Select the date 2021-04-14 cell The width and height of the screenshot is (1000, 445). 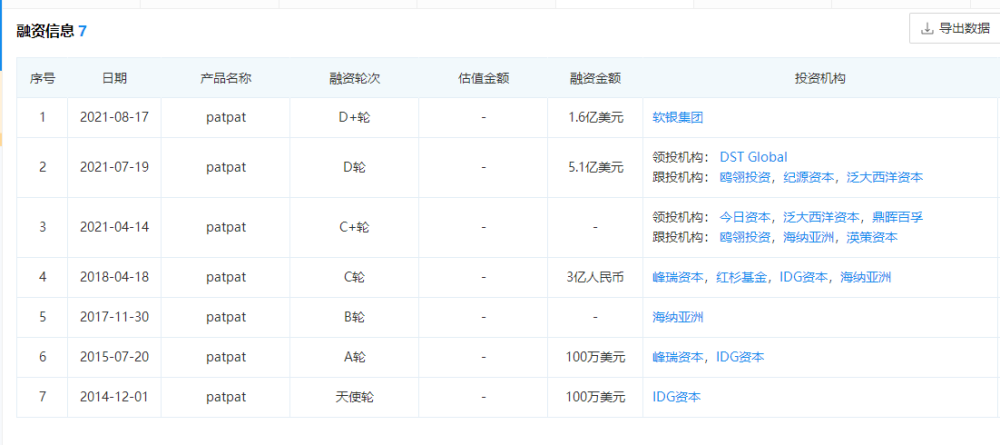pos(114,227)
